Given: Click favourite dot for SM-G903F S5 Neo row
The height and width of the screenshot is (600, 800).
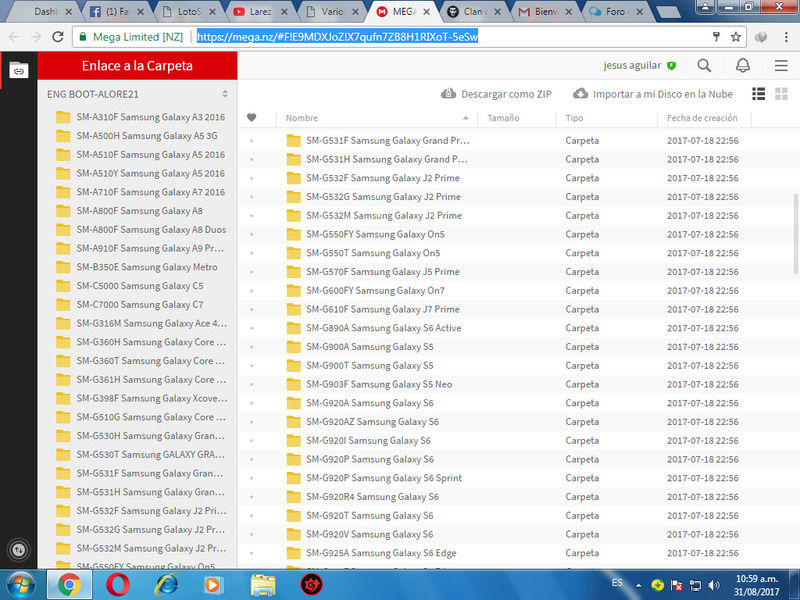Looking at the screenshot, I should pyautogui.click(x=252, y=385).
